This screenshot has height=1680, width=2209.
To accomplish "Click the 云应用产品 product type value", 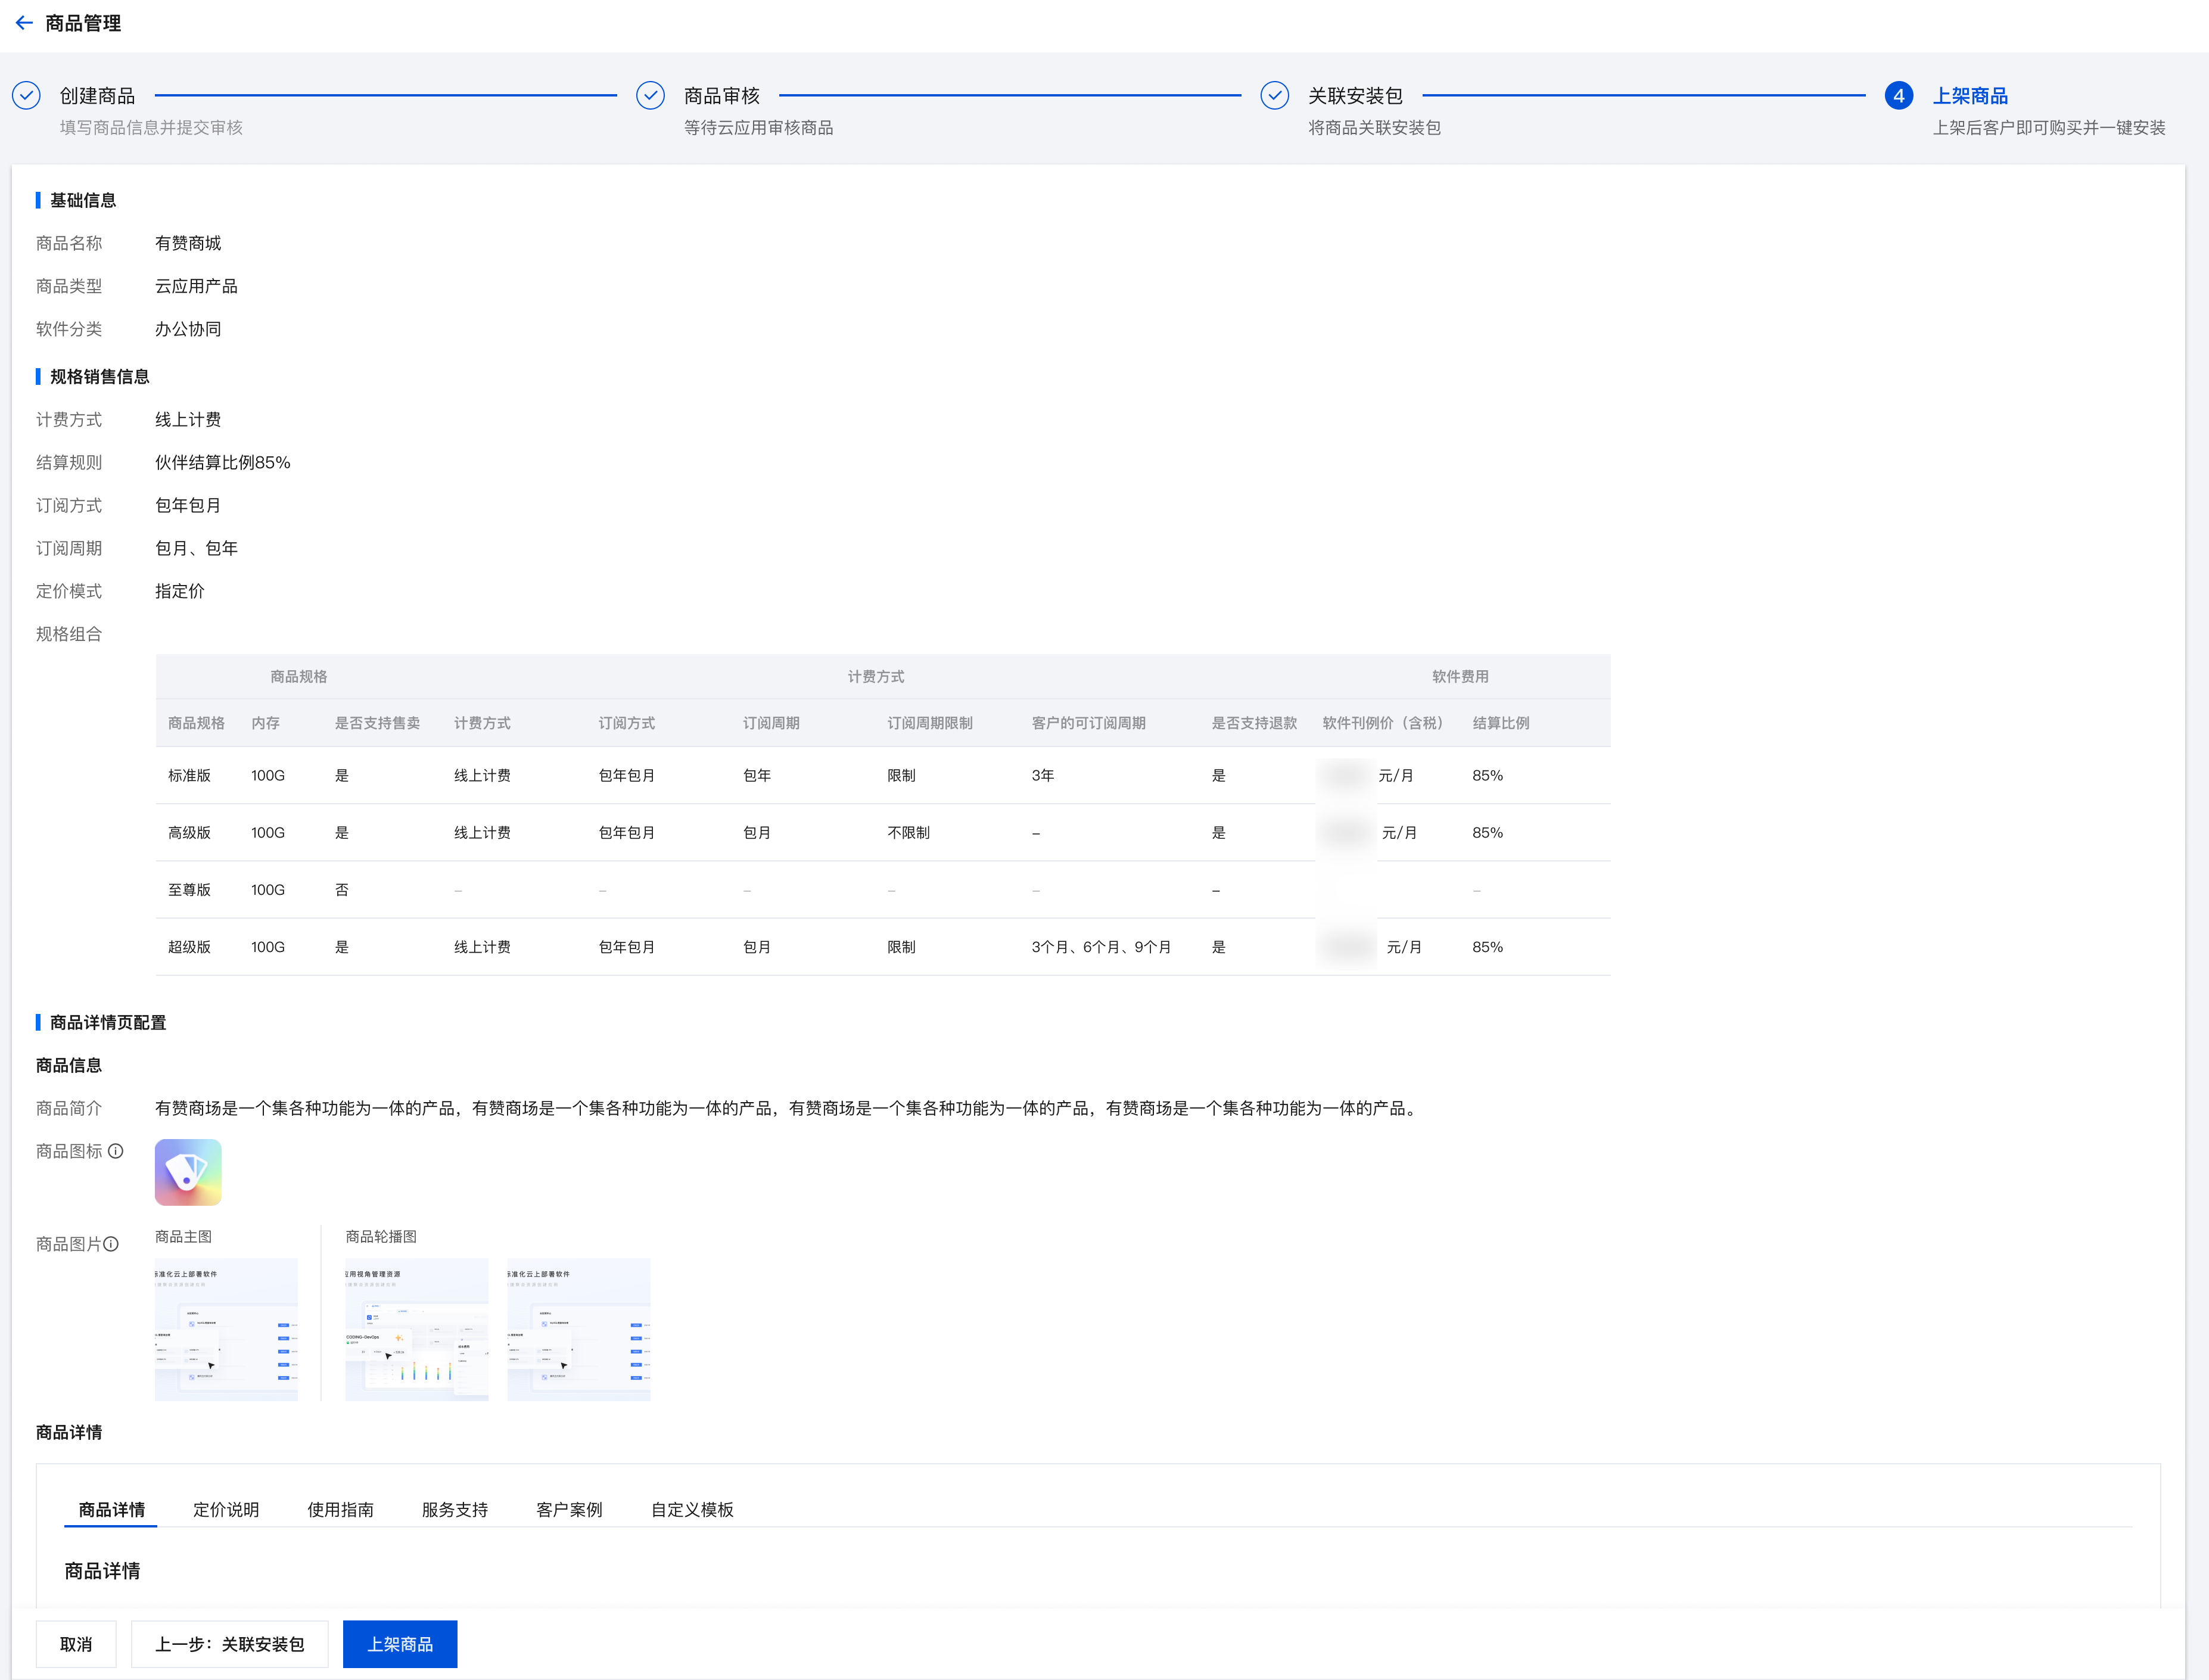I will coord(196,286).
